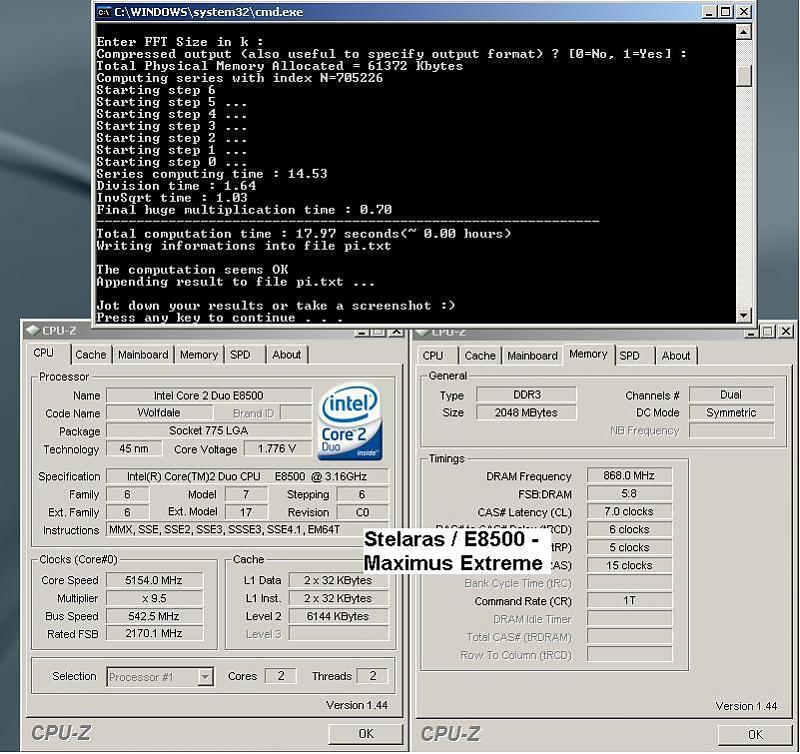Viewport: 800px width, 754px height.
Task: Click the Command Rate value 1T
Action: (x=629, y=600)
